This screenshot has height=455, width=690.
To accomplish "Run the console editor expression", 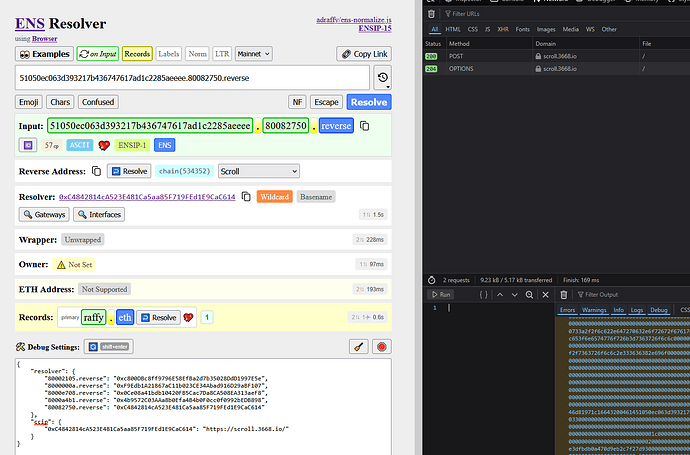I will 440,295.
